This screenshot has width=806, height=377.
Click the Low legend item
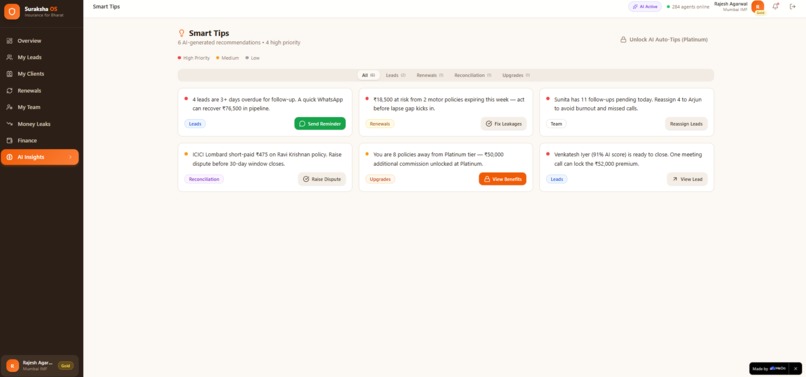click(252, 58)
